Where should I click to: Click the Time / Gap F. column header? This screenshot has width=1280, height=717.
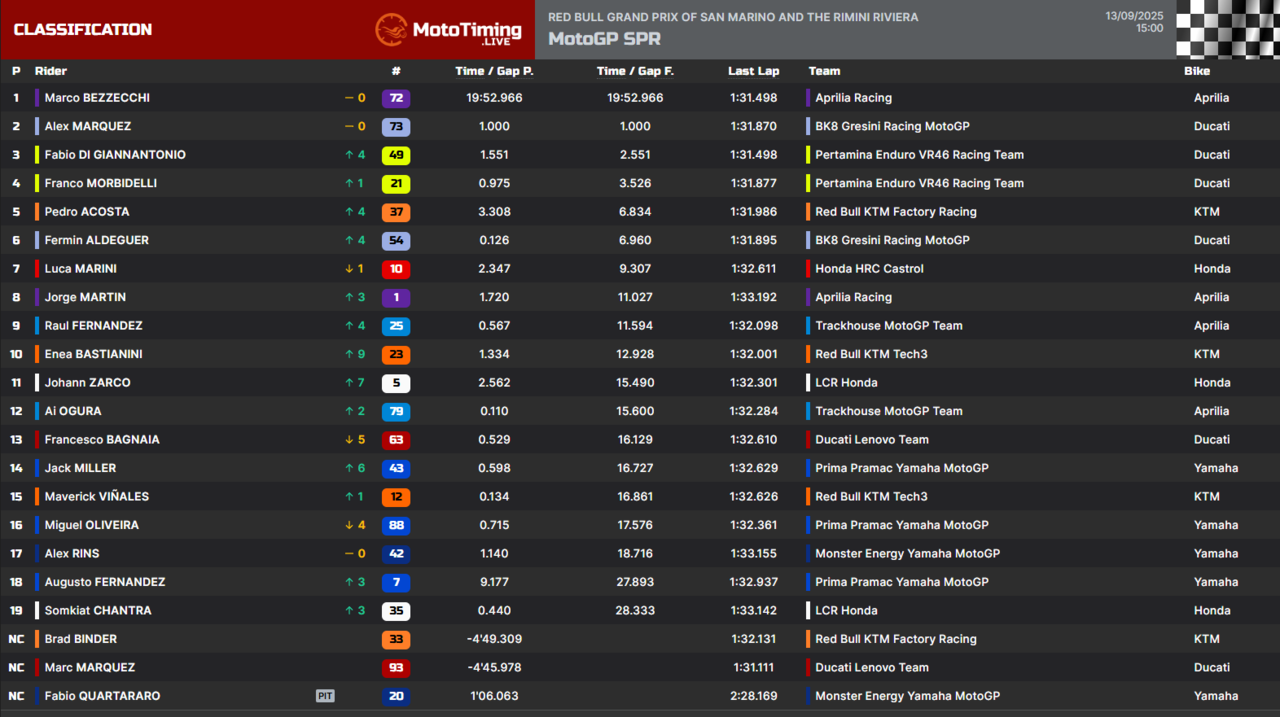[x=635, y=71]
